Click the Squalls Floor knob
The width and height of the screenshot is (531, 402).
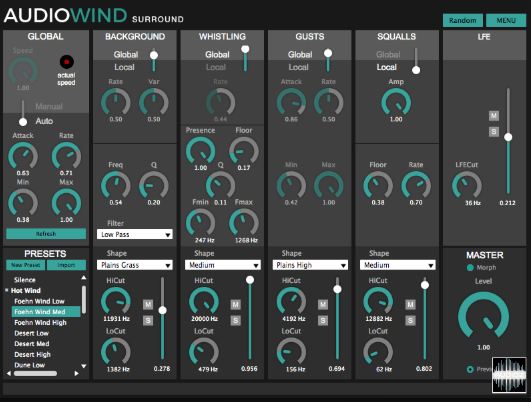coord(378,185)
